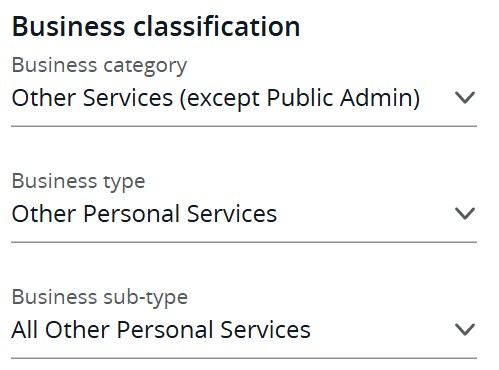Viewport: 499px width, 370px height.
Task: Open the Business category dropdown
Action: point(244,98)
